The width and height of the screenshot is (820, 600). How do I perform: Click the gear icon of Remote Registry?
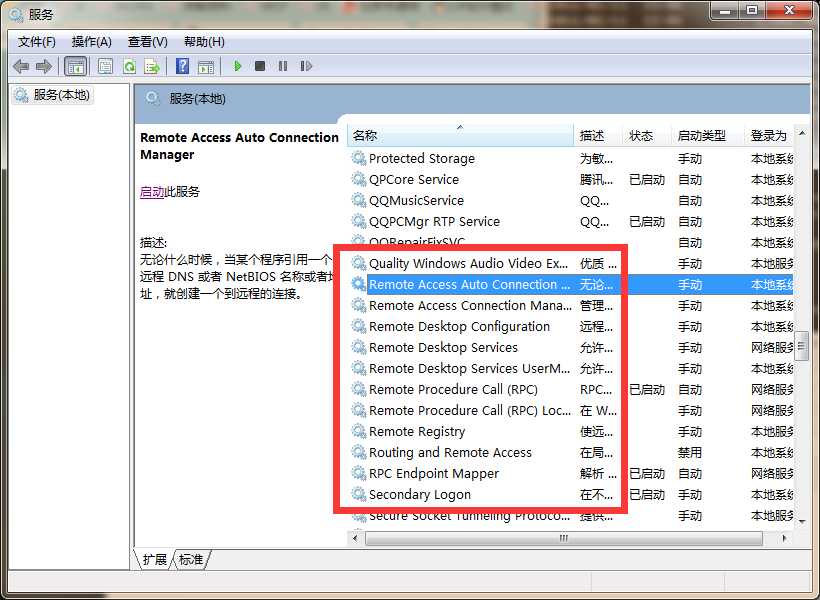pyautogui.click(x=358, y=431)
